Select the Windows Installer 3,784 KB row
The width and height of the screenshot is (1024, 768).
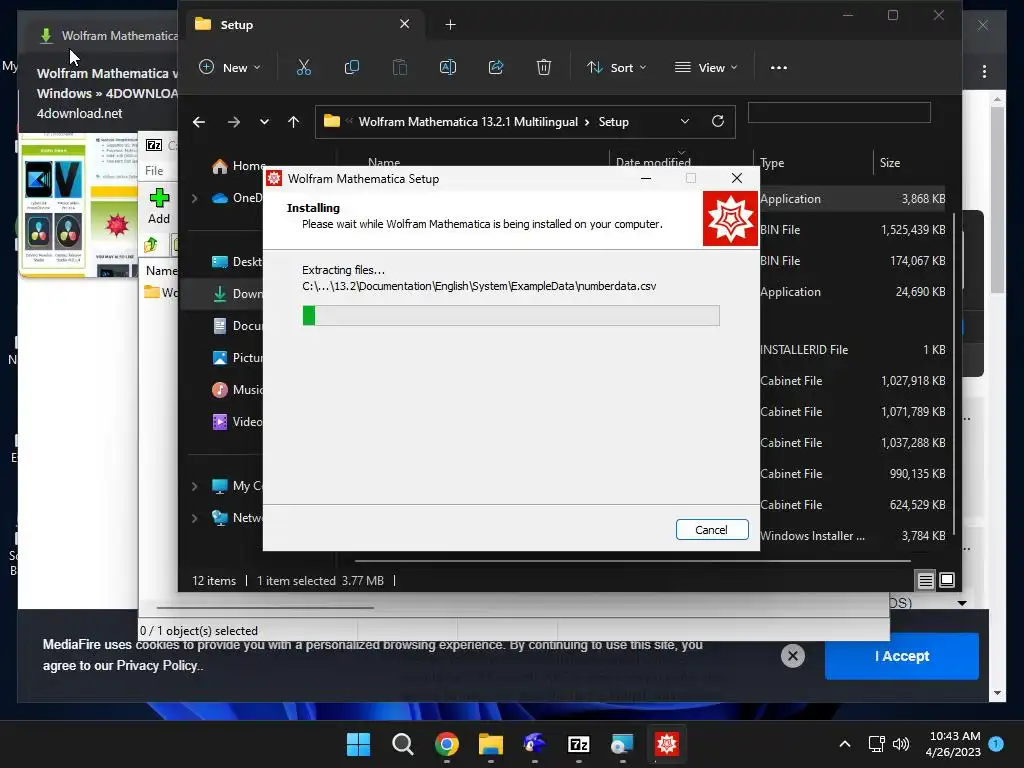tap(852, 536)
